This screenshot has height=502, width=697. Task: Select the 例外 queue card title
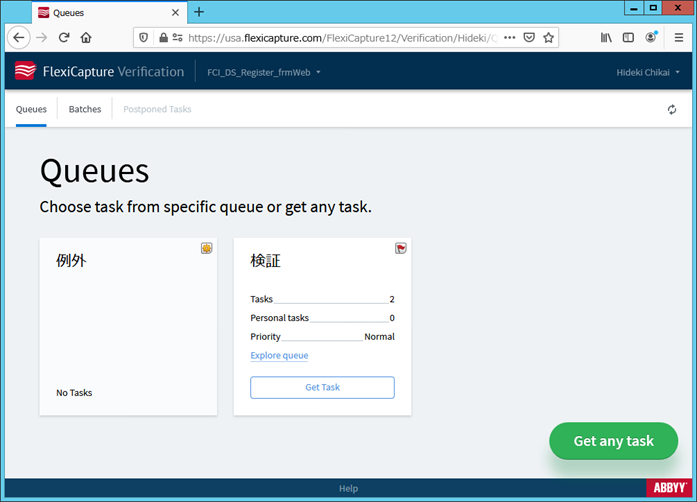71,261
